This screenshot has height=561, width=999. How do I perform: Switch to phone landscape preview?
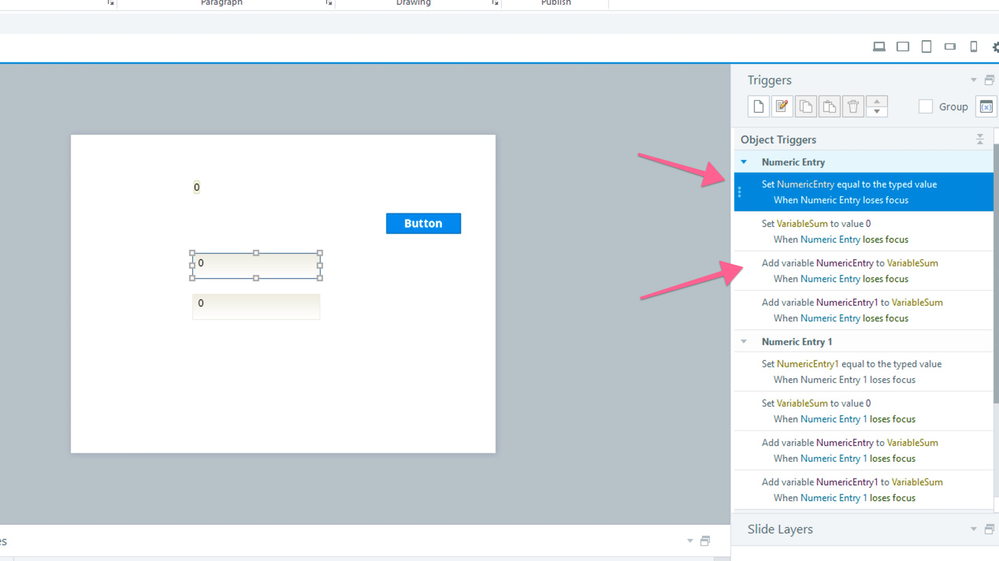tap(950, 46)
